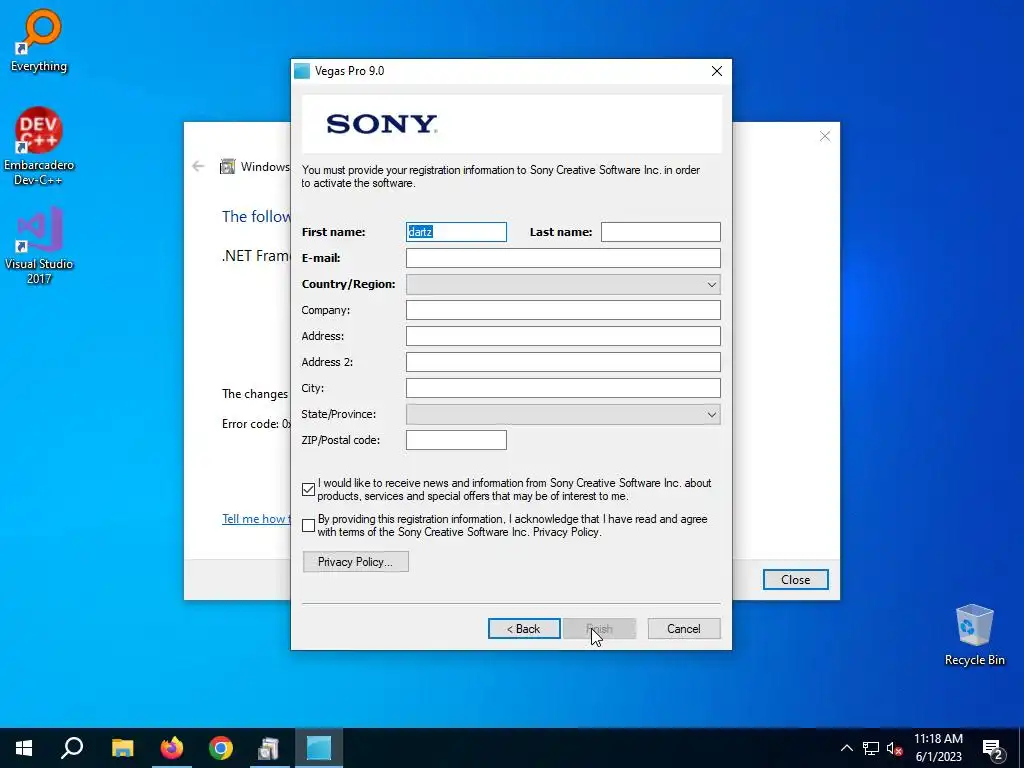Click the Address 2 input field
This screenshot has width=1024, height=768.
563,362
